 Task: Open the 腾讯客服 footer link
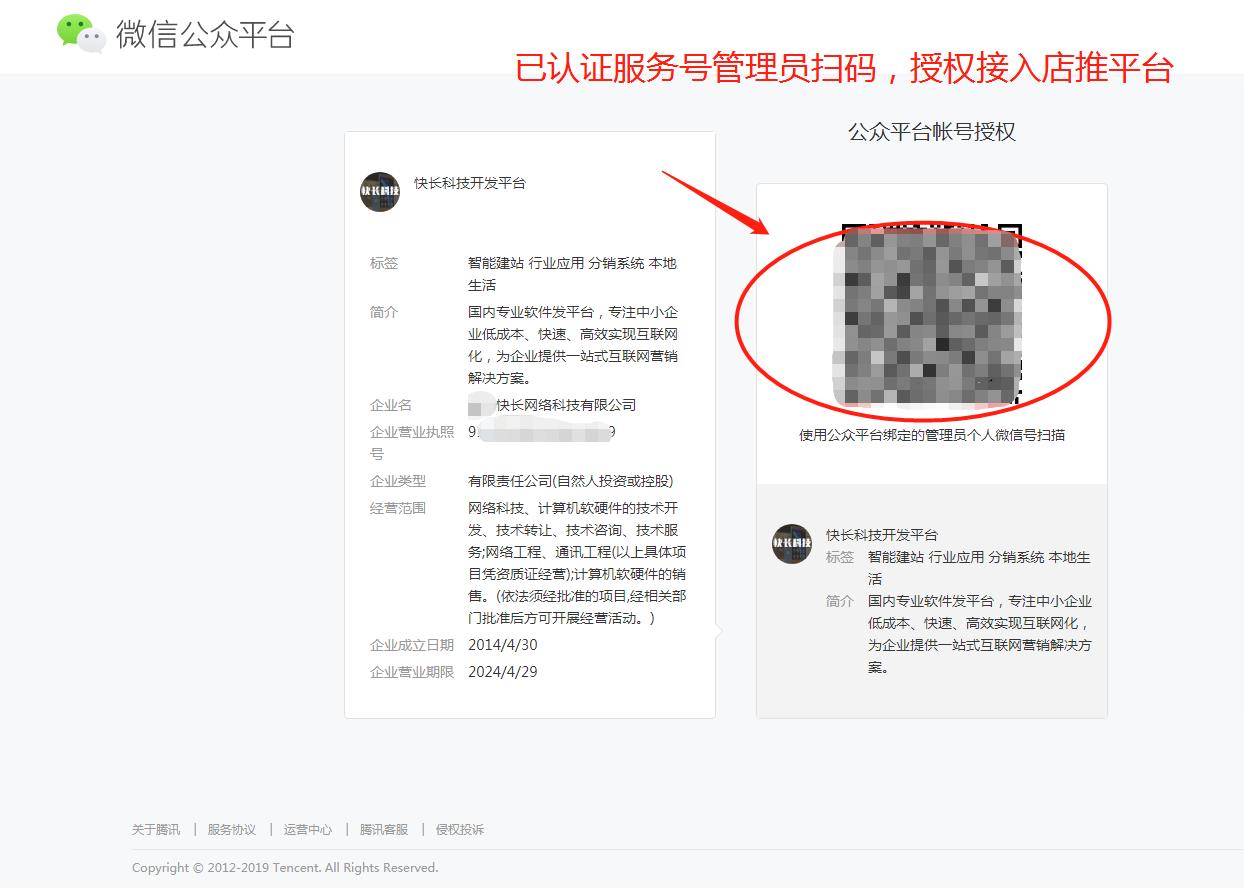[x=384, y=829]
